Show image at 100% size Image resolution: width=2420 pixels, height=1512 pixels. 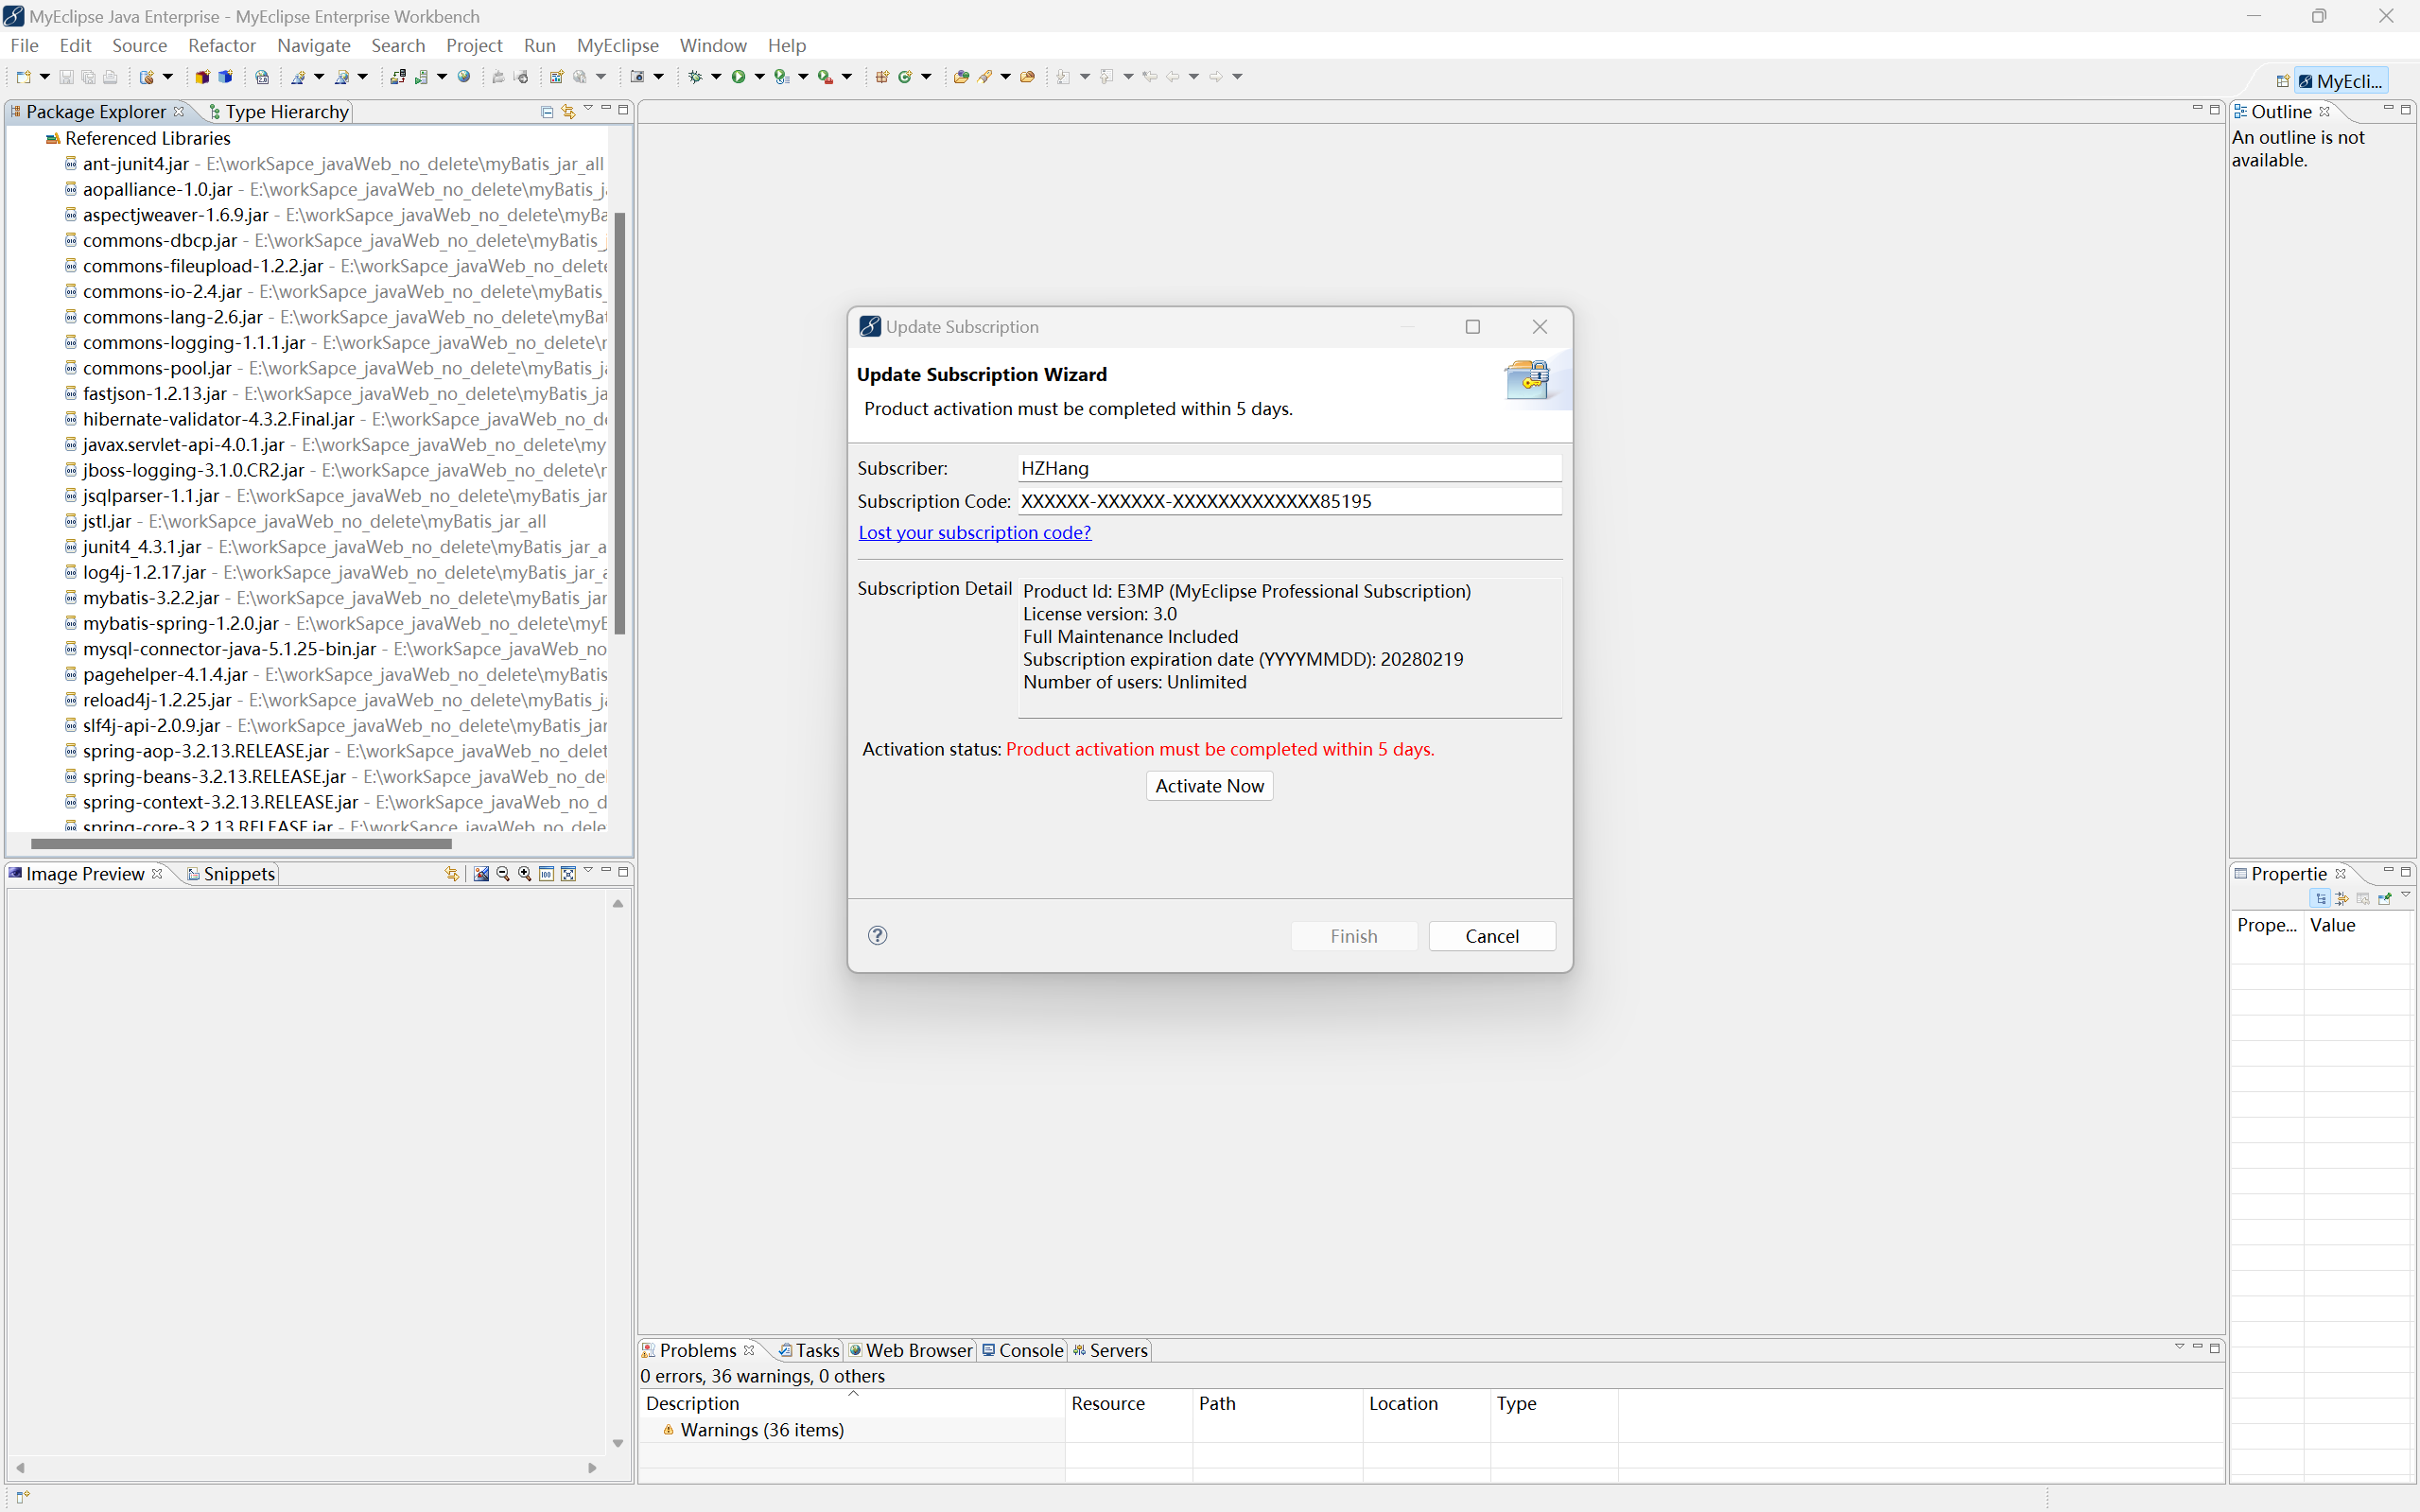click(546, 873)
